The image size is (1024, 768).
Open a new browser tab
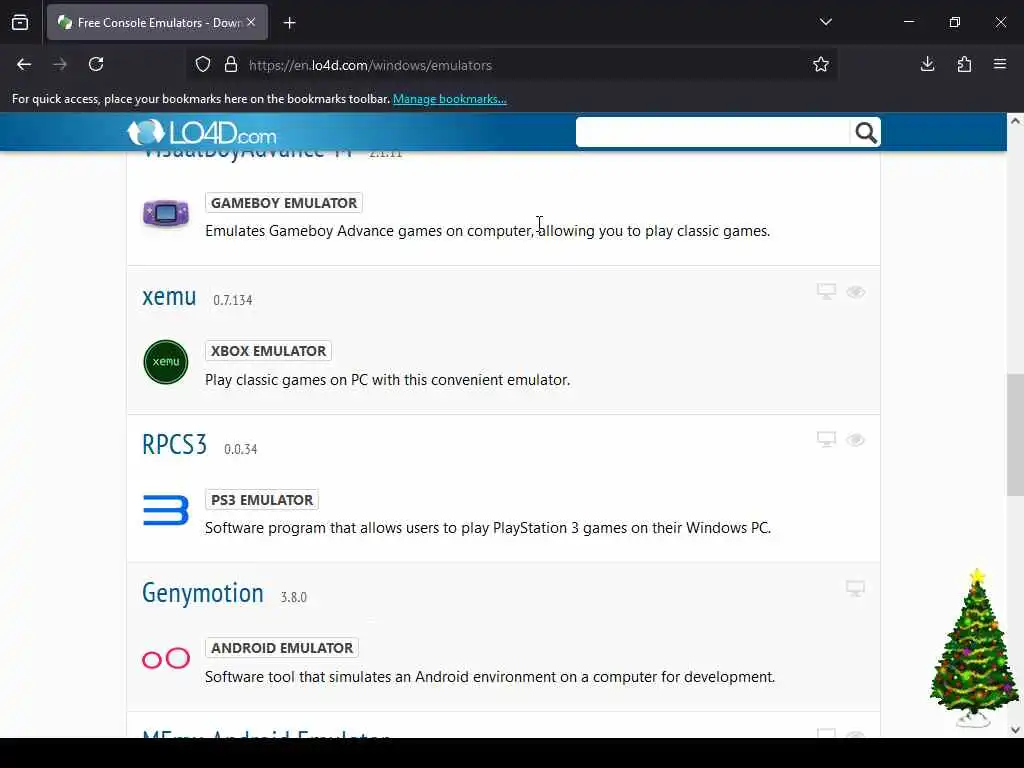tap(290, 23)
